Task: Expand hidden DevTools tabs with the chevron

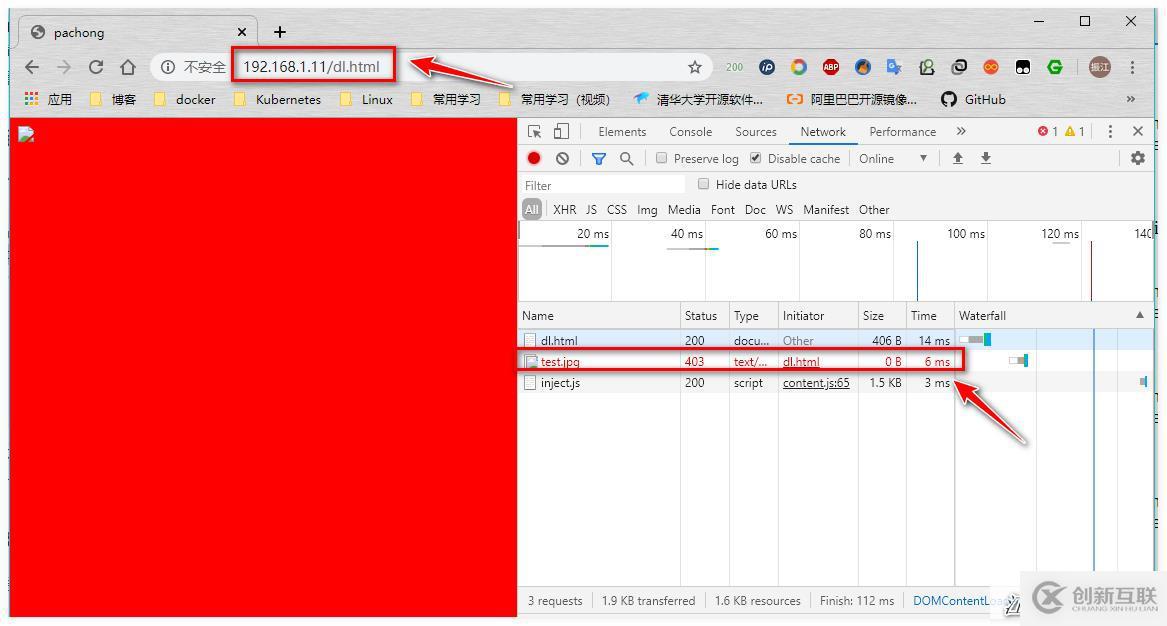Action: point(961,132)
